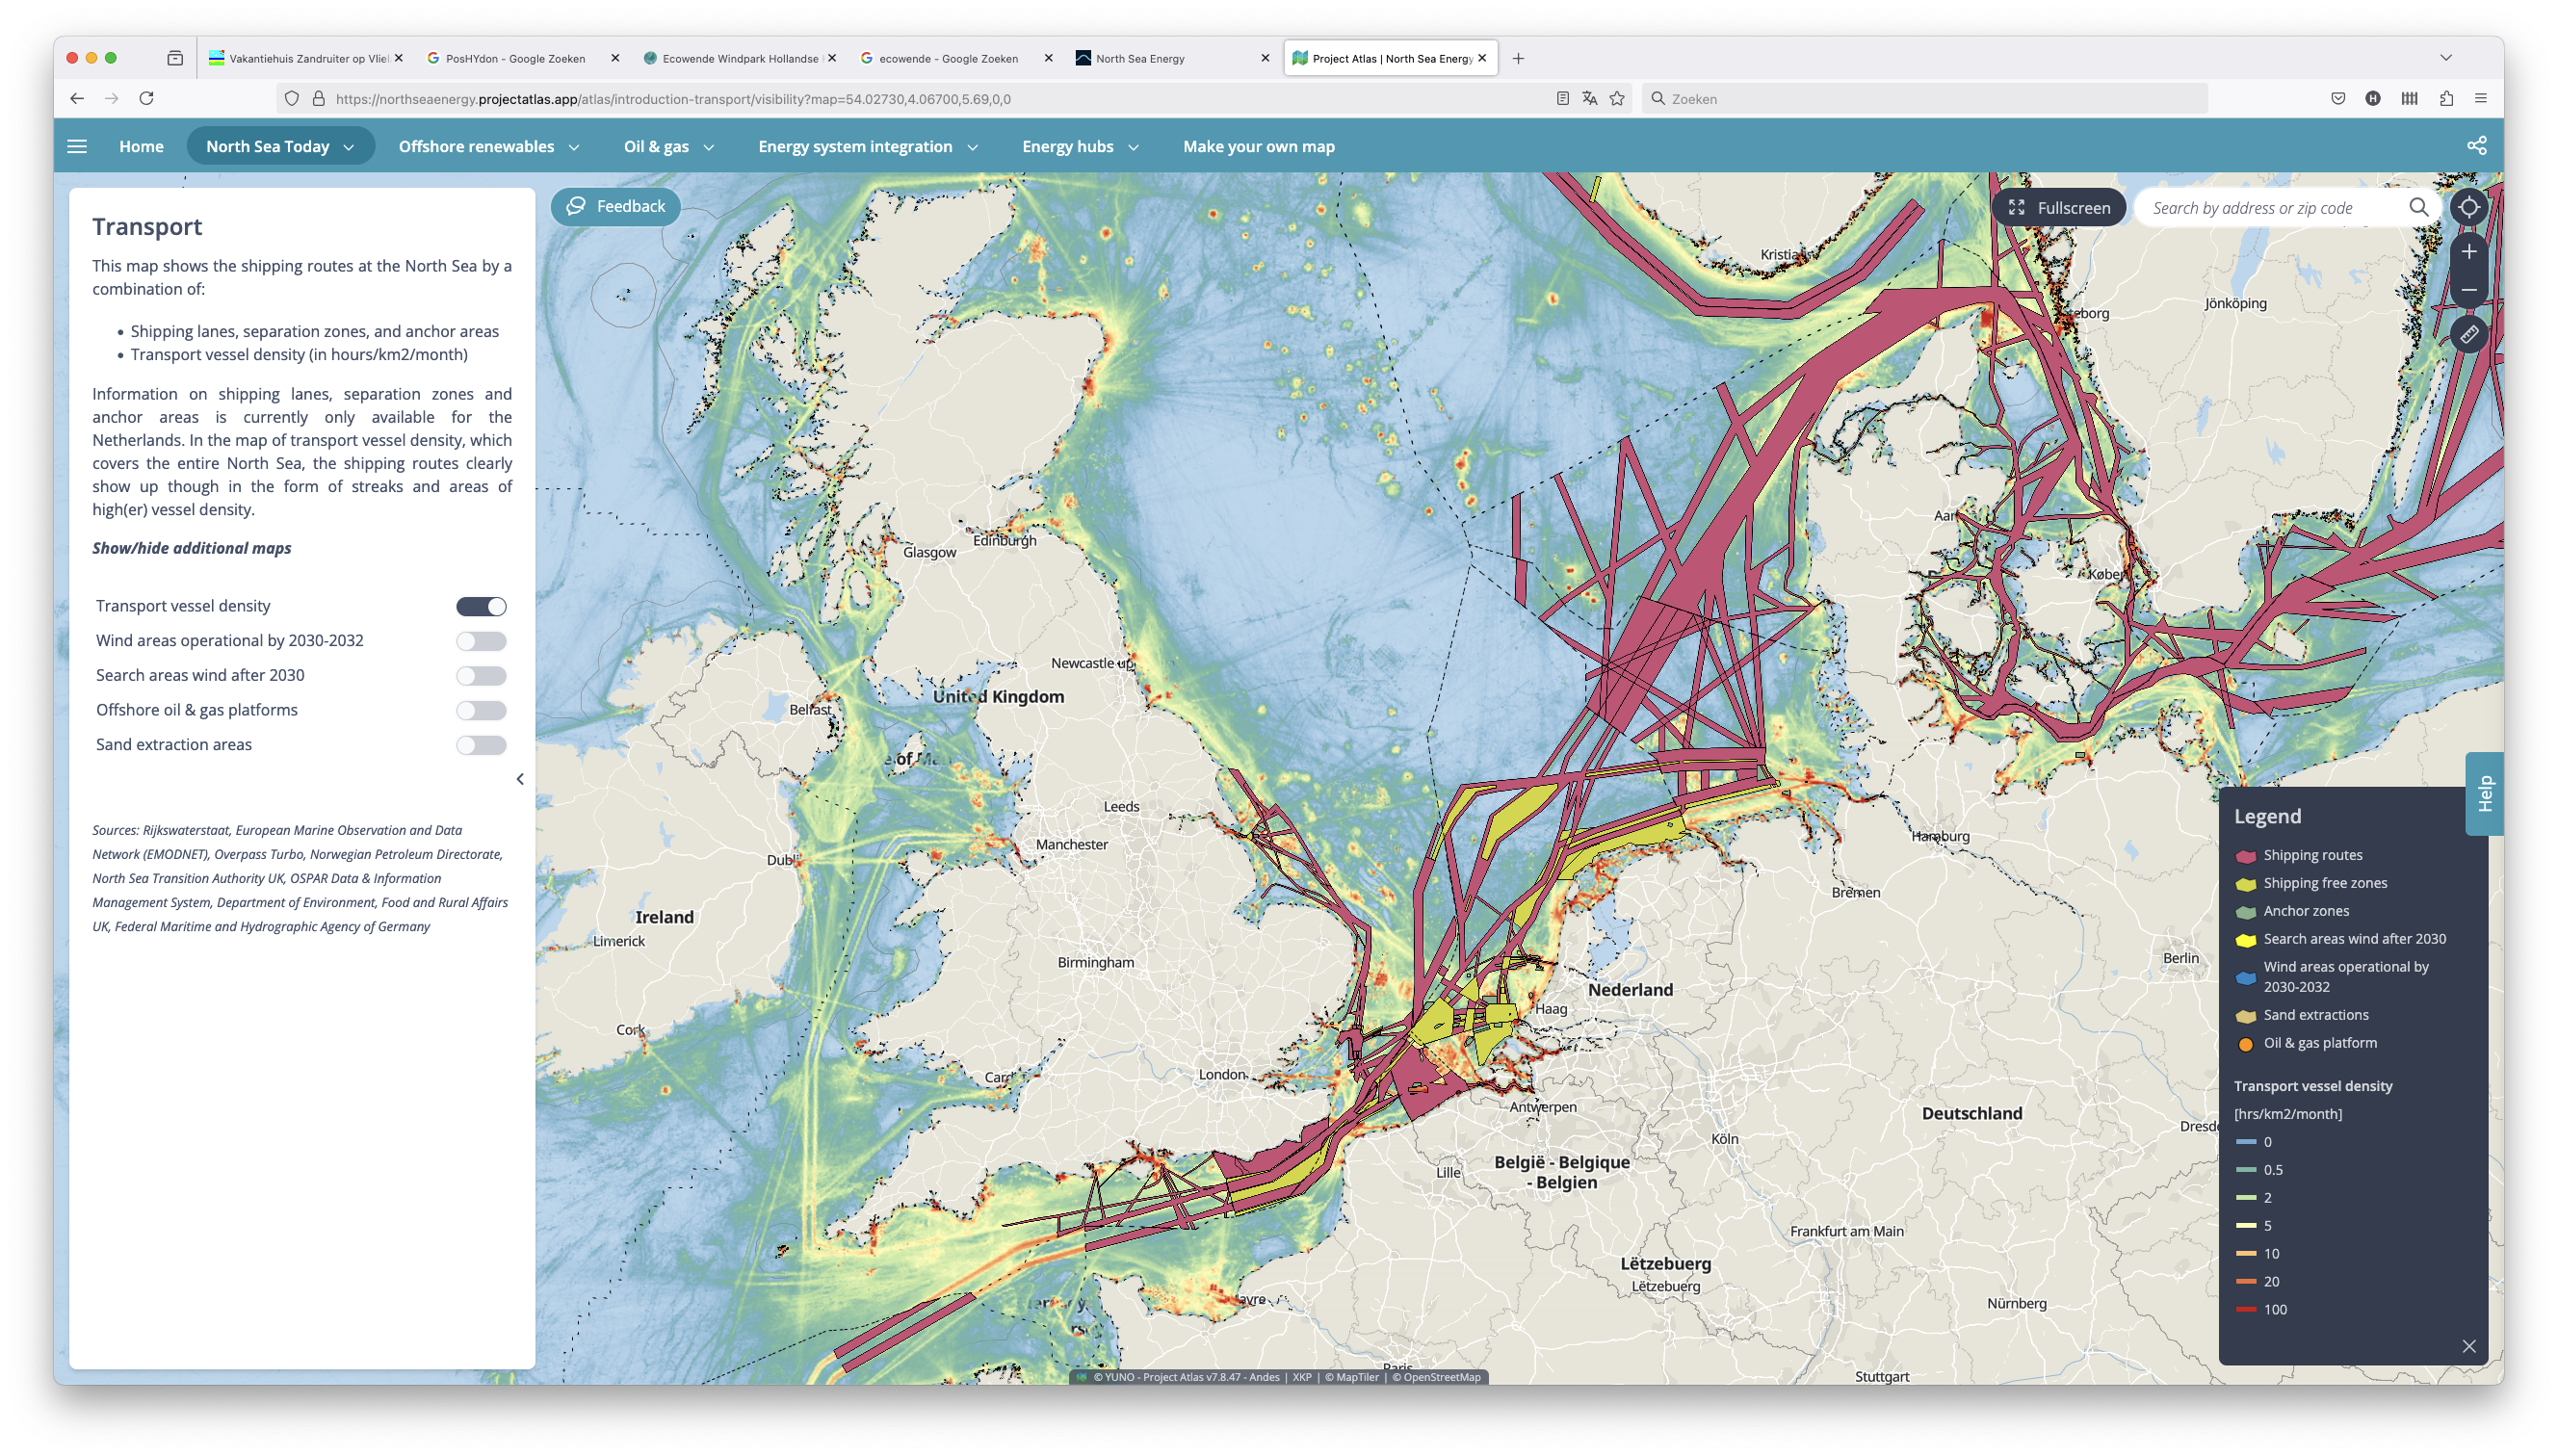Screen dimensions: 2558x1456
Task: Open Firefox application menu
Action: 2480,98
